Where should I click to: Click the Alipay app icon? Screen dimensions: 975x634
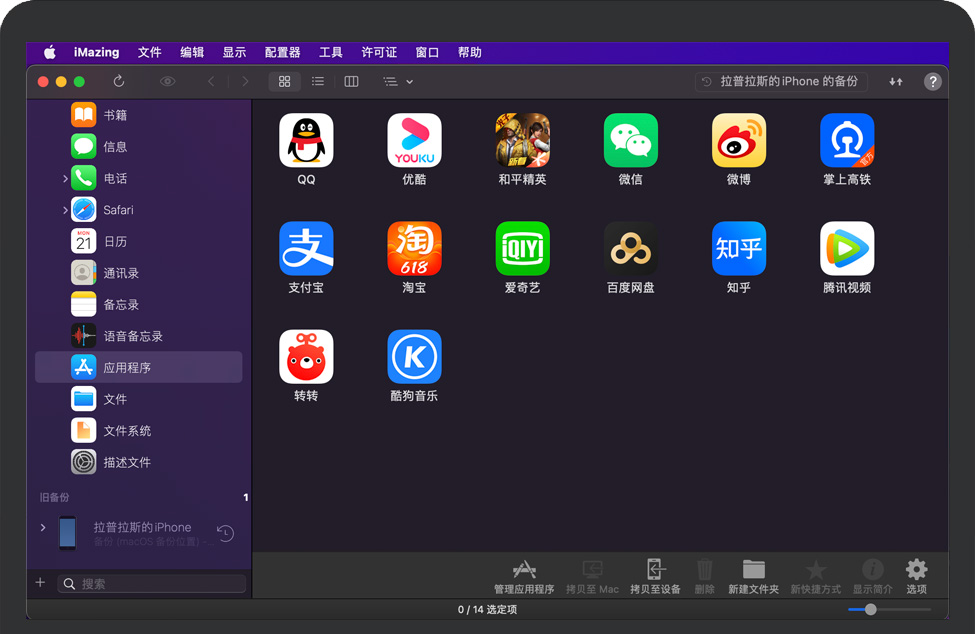pyautogui.click(x=306, y=248)
